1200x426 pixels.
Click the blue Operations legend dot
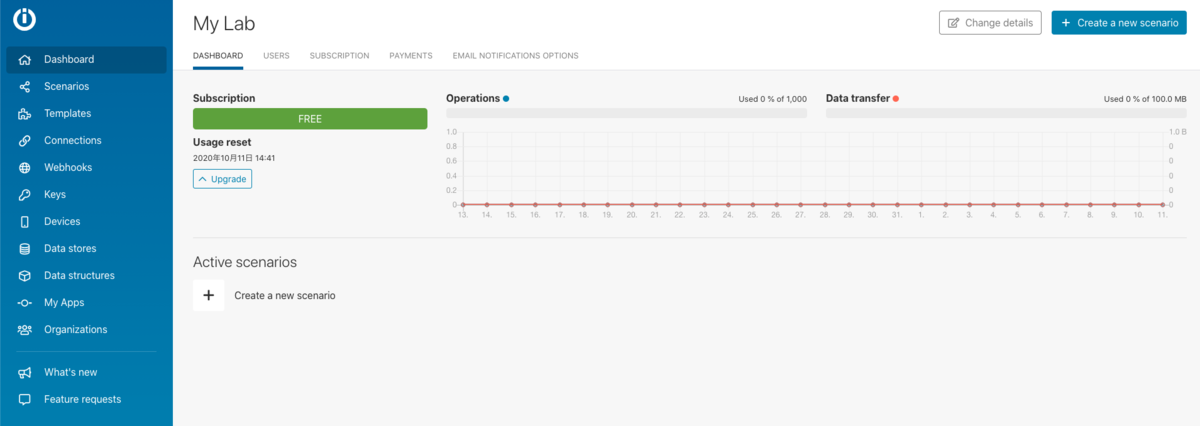pos(506,98)
